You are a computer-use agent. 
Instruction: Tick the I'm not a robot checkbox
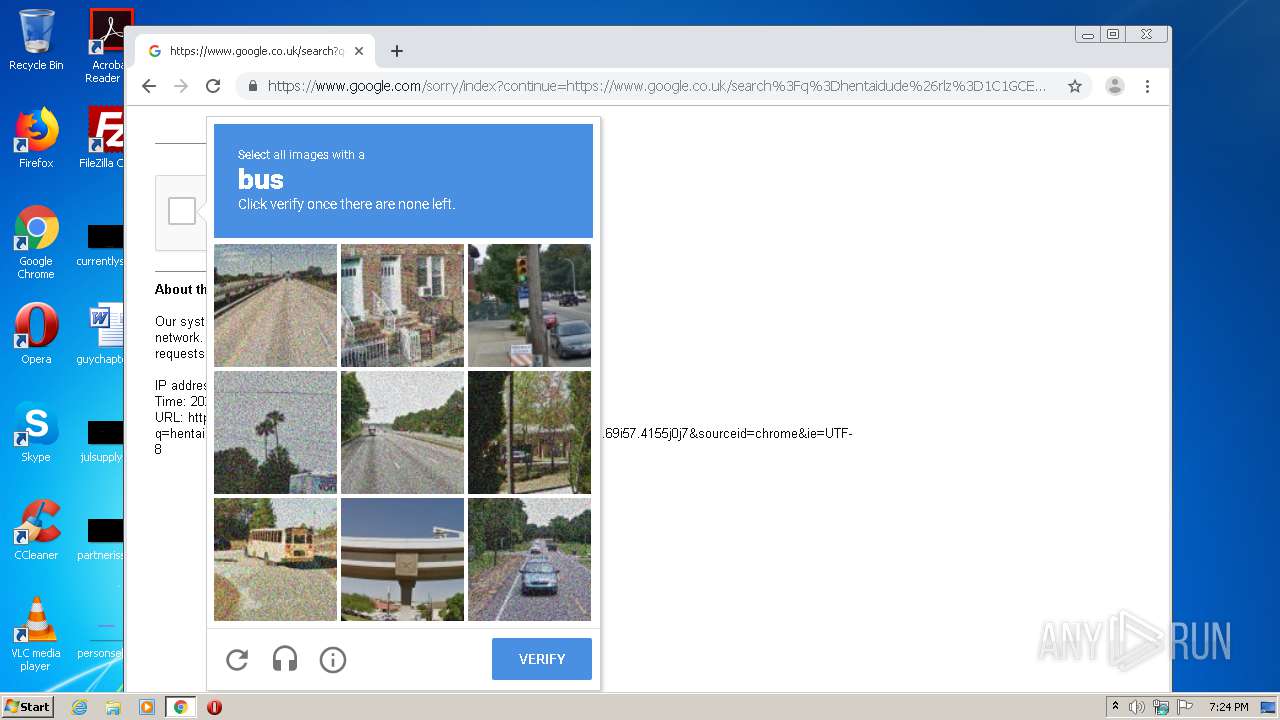(182, 211)
